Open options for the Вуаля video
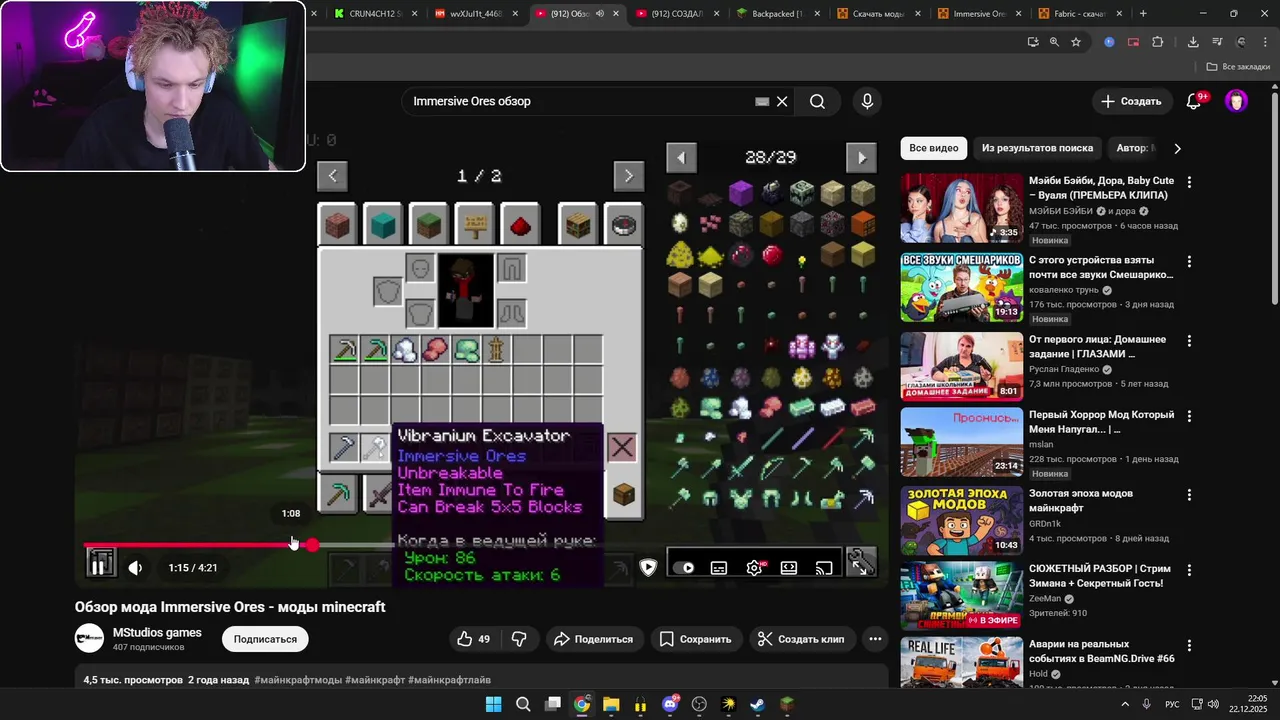The image size is (1280, 720). 1189,182
